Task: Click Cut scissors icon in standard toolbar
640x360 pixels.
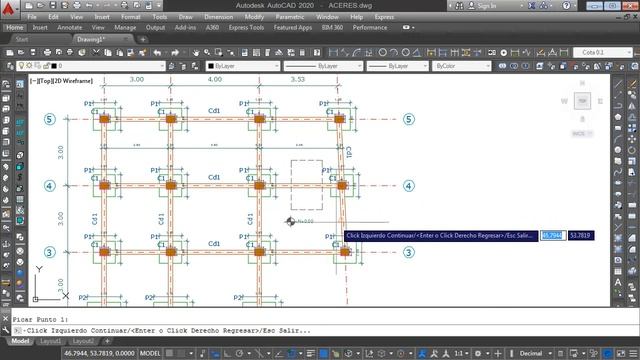Action: [x=96, y=52]
